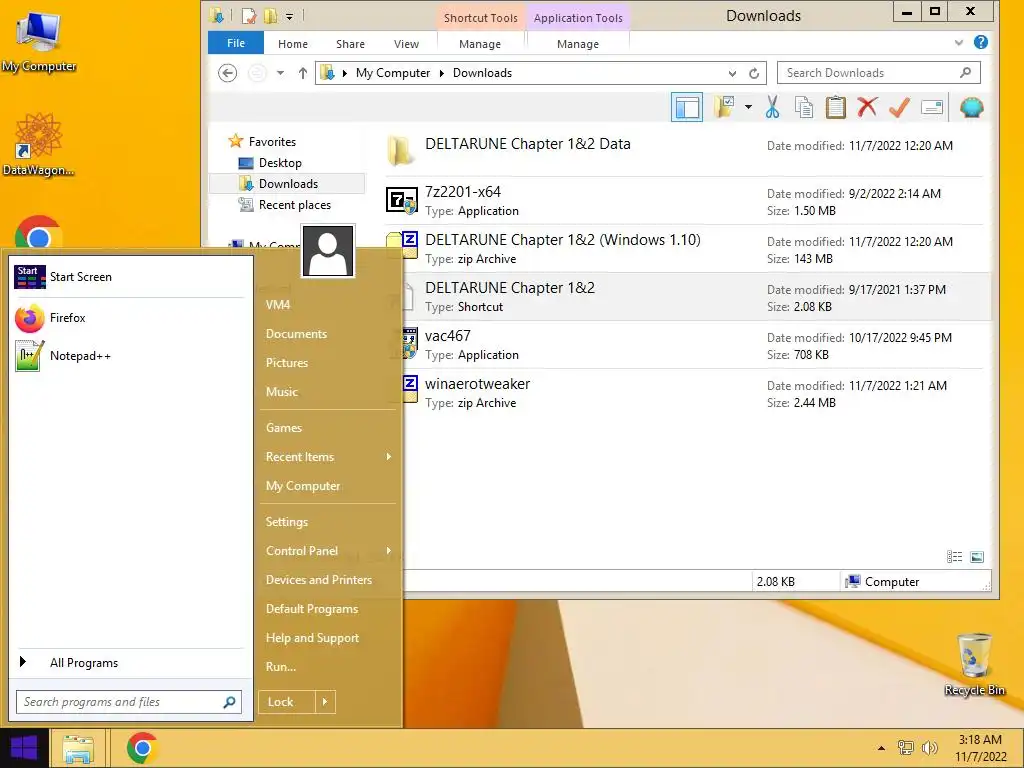Click the new folder toolbar icon
The width and height of the screenshot is (1024, 768).
coord(724,107)
